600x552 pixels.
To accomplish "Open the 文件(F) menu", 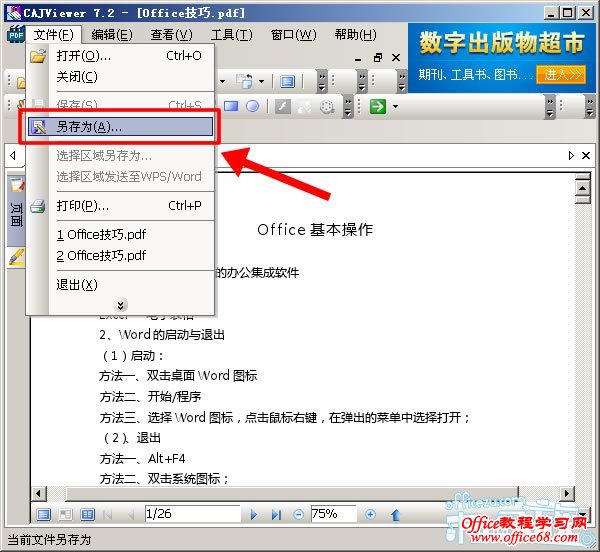I will [x=54, y=35].
